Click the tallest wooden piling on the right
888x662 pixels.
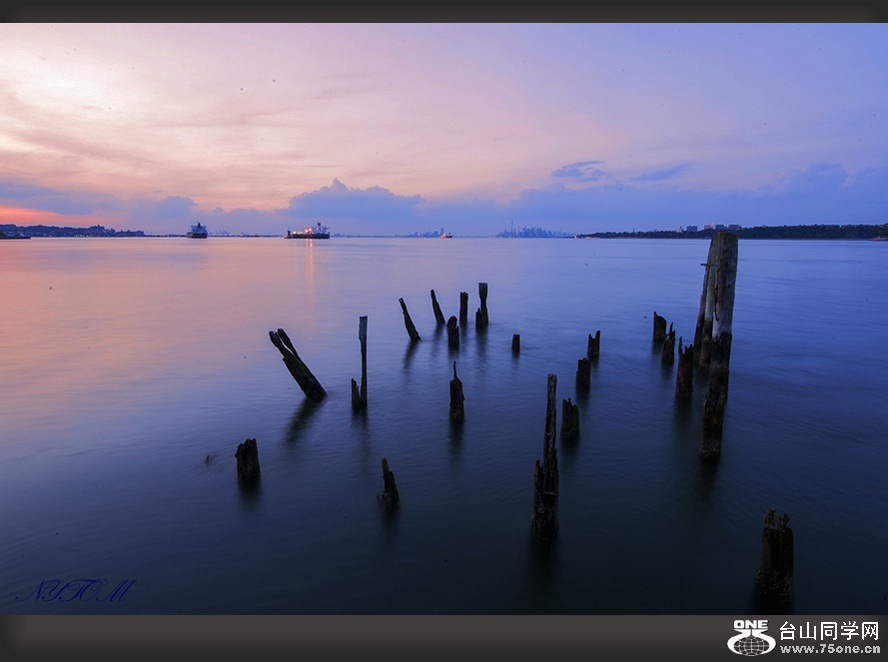(718, 300)
